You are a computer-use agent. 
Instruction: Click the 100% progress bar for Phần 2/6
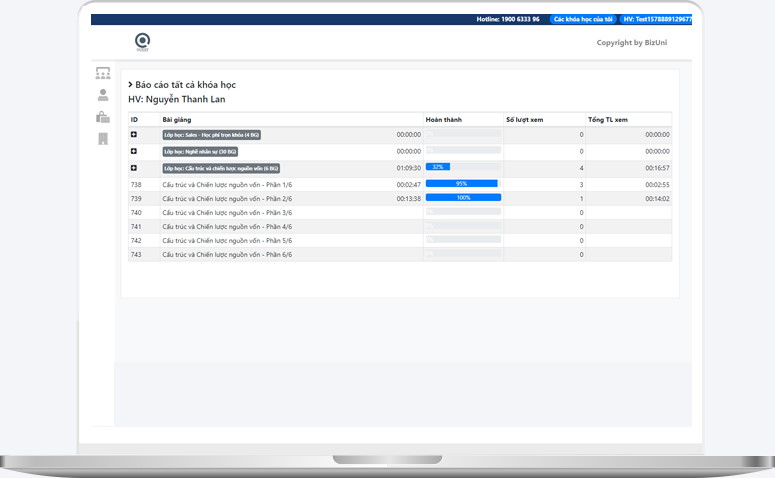coord(463,198)
